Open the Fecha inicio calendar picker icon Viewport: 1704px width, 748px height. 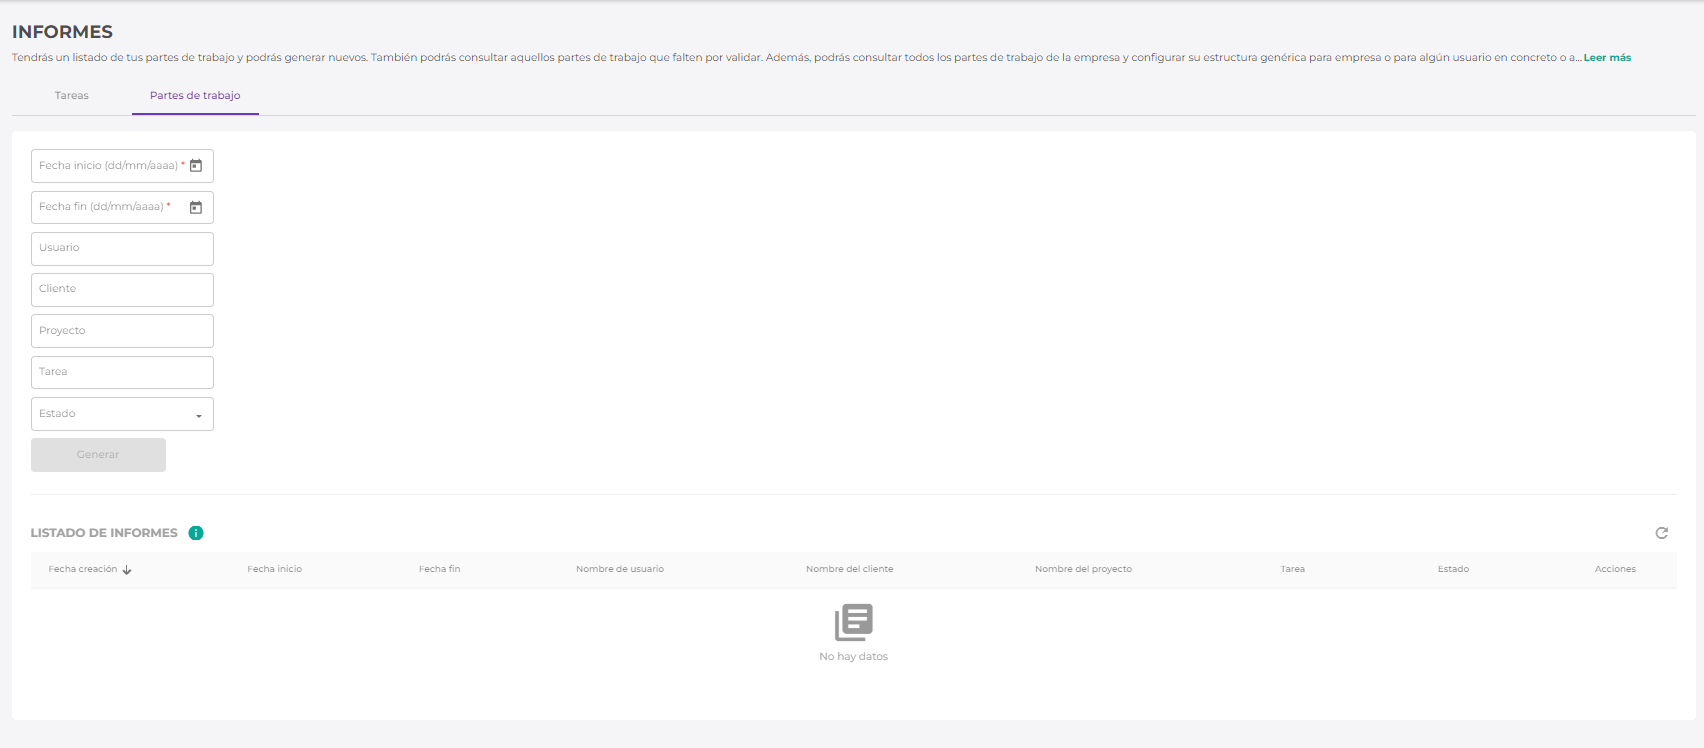pos(196,166)
